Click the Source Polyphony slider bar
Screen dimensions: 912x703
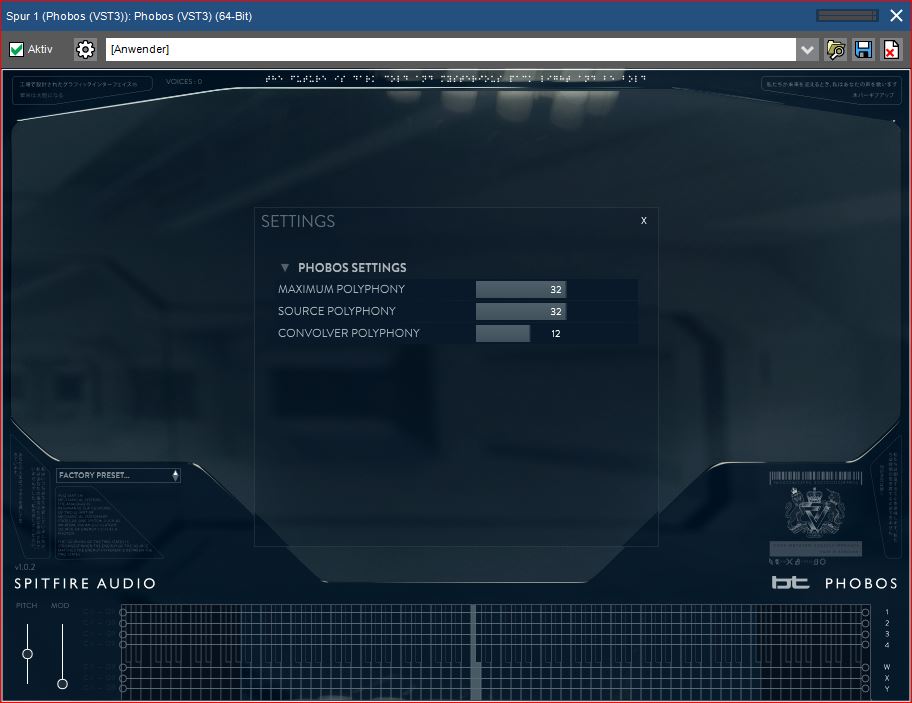(x=521, y=311)
